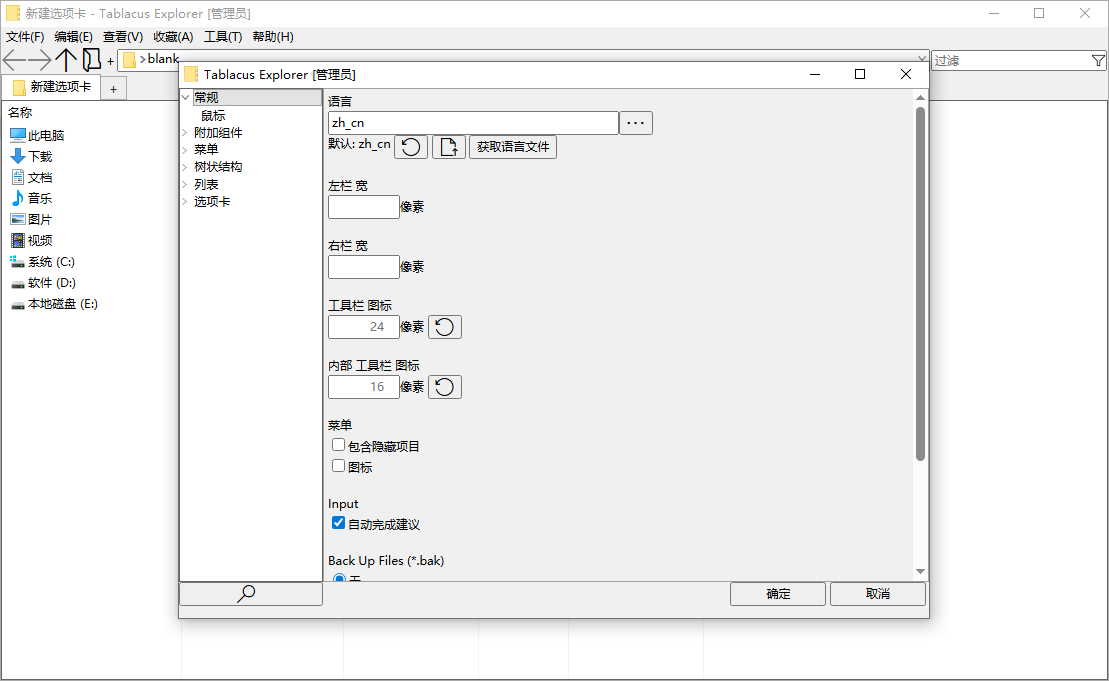This screenshot has height=681, width=1109.
Task: Click the export language file icon
Action: pyautogui.click(x=447, y=145)
